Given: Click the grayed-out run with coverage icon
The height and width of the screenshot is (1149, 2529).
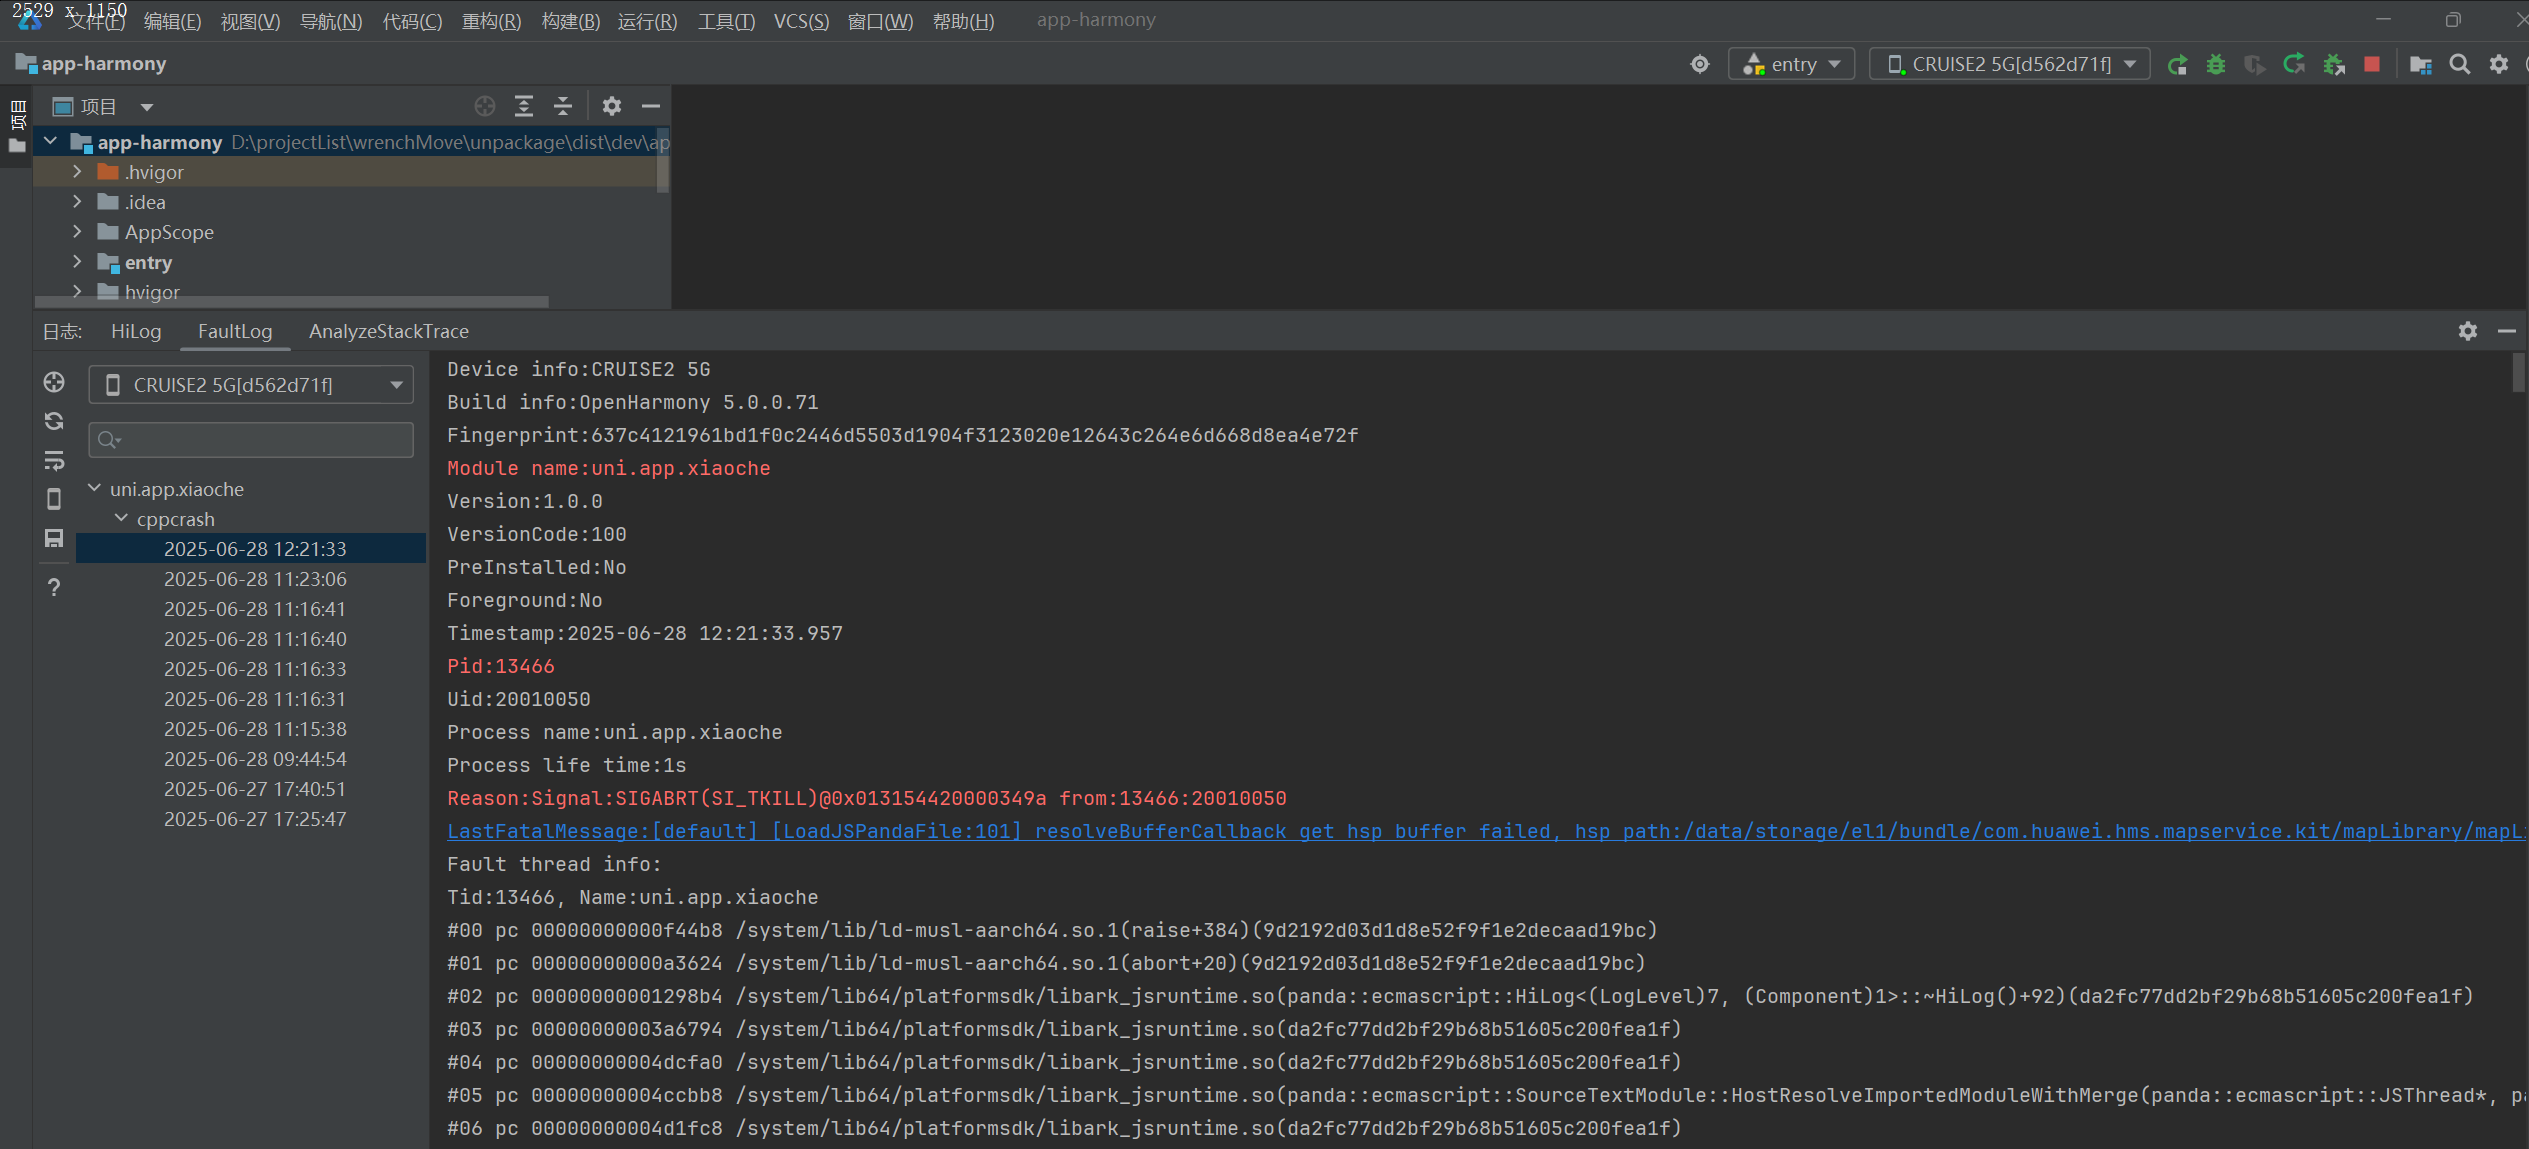Looking at the screenshot, I should pos(2255,65).
